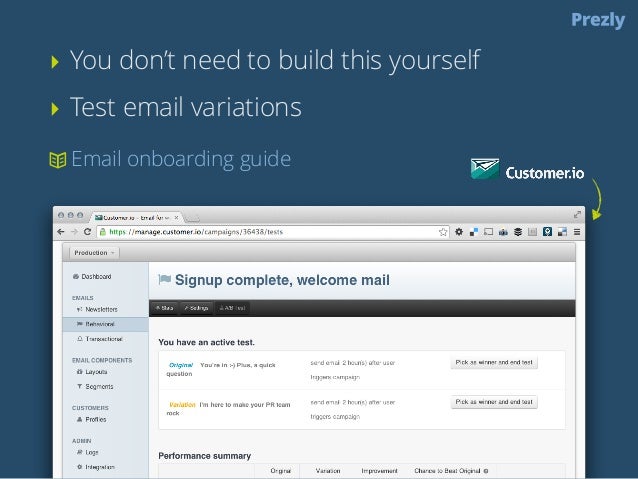This screenshot has width=638, height=479.
Task: Pick Original as winner and end test
Action: coord(494,362)
